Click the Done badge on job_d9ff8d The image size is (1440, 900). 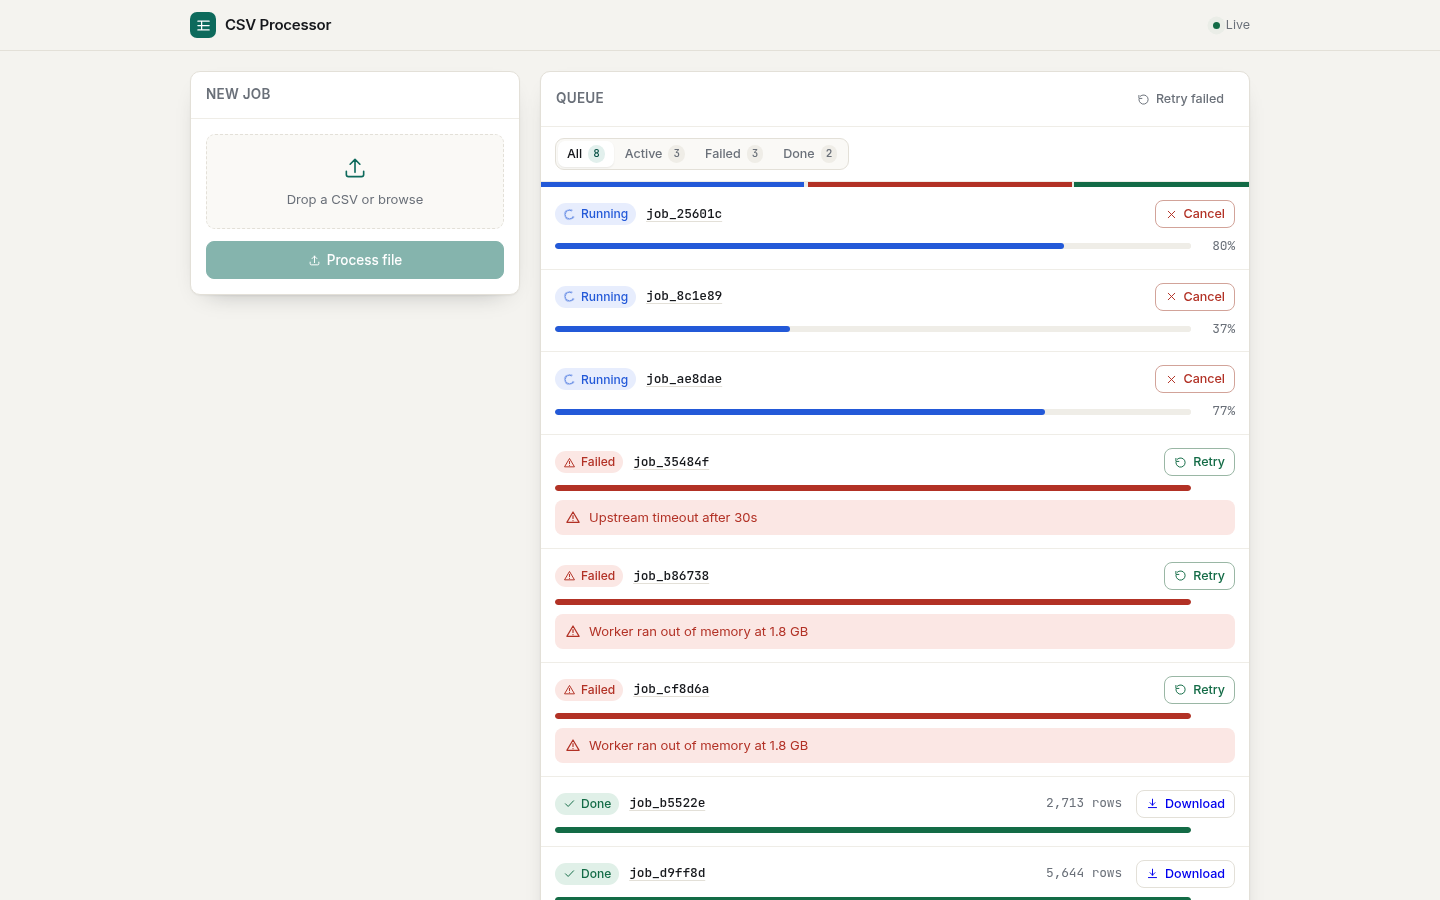click(x=587, y=874)
